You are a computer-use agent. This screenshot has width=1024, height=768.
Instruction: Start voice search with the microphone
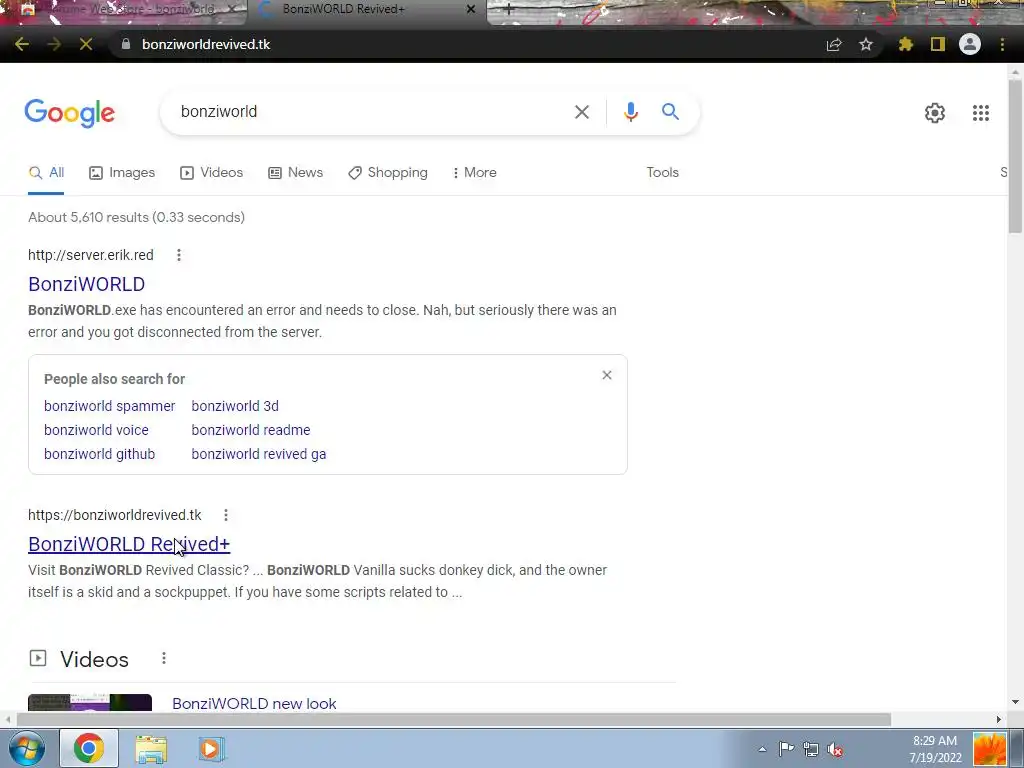pyautogui.click(x=630, y=112)
